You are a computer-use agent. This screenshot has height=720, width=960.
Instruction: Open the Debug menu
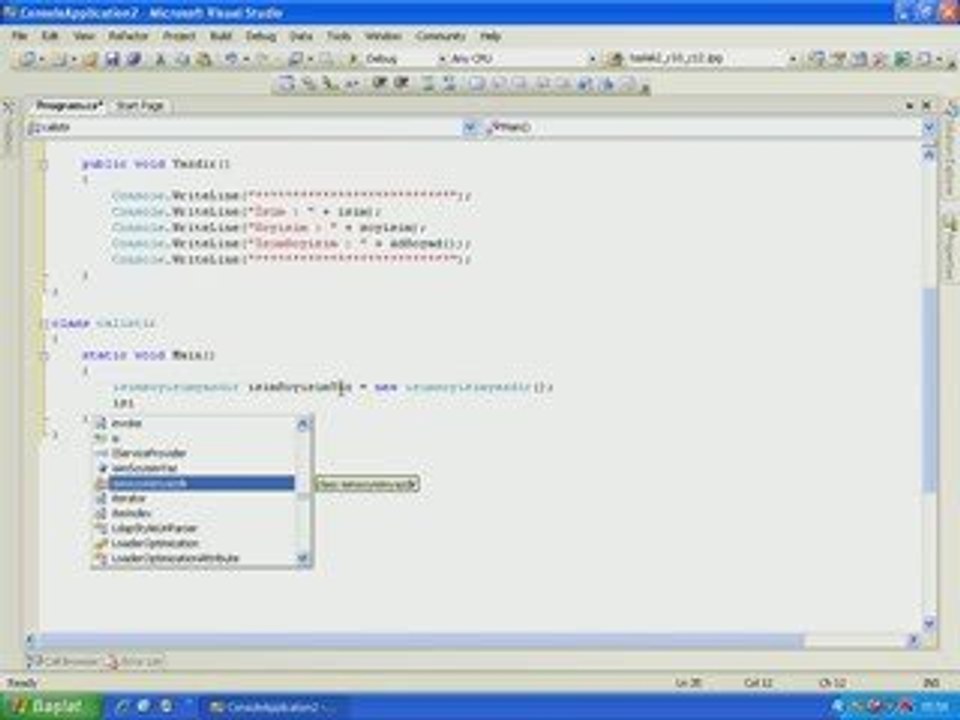pyautogui.click(x=261, y=36)
